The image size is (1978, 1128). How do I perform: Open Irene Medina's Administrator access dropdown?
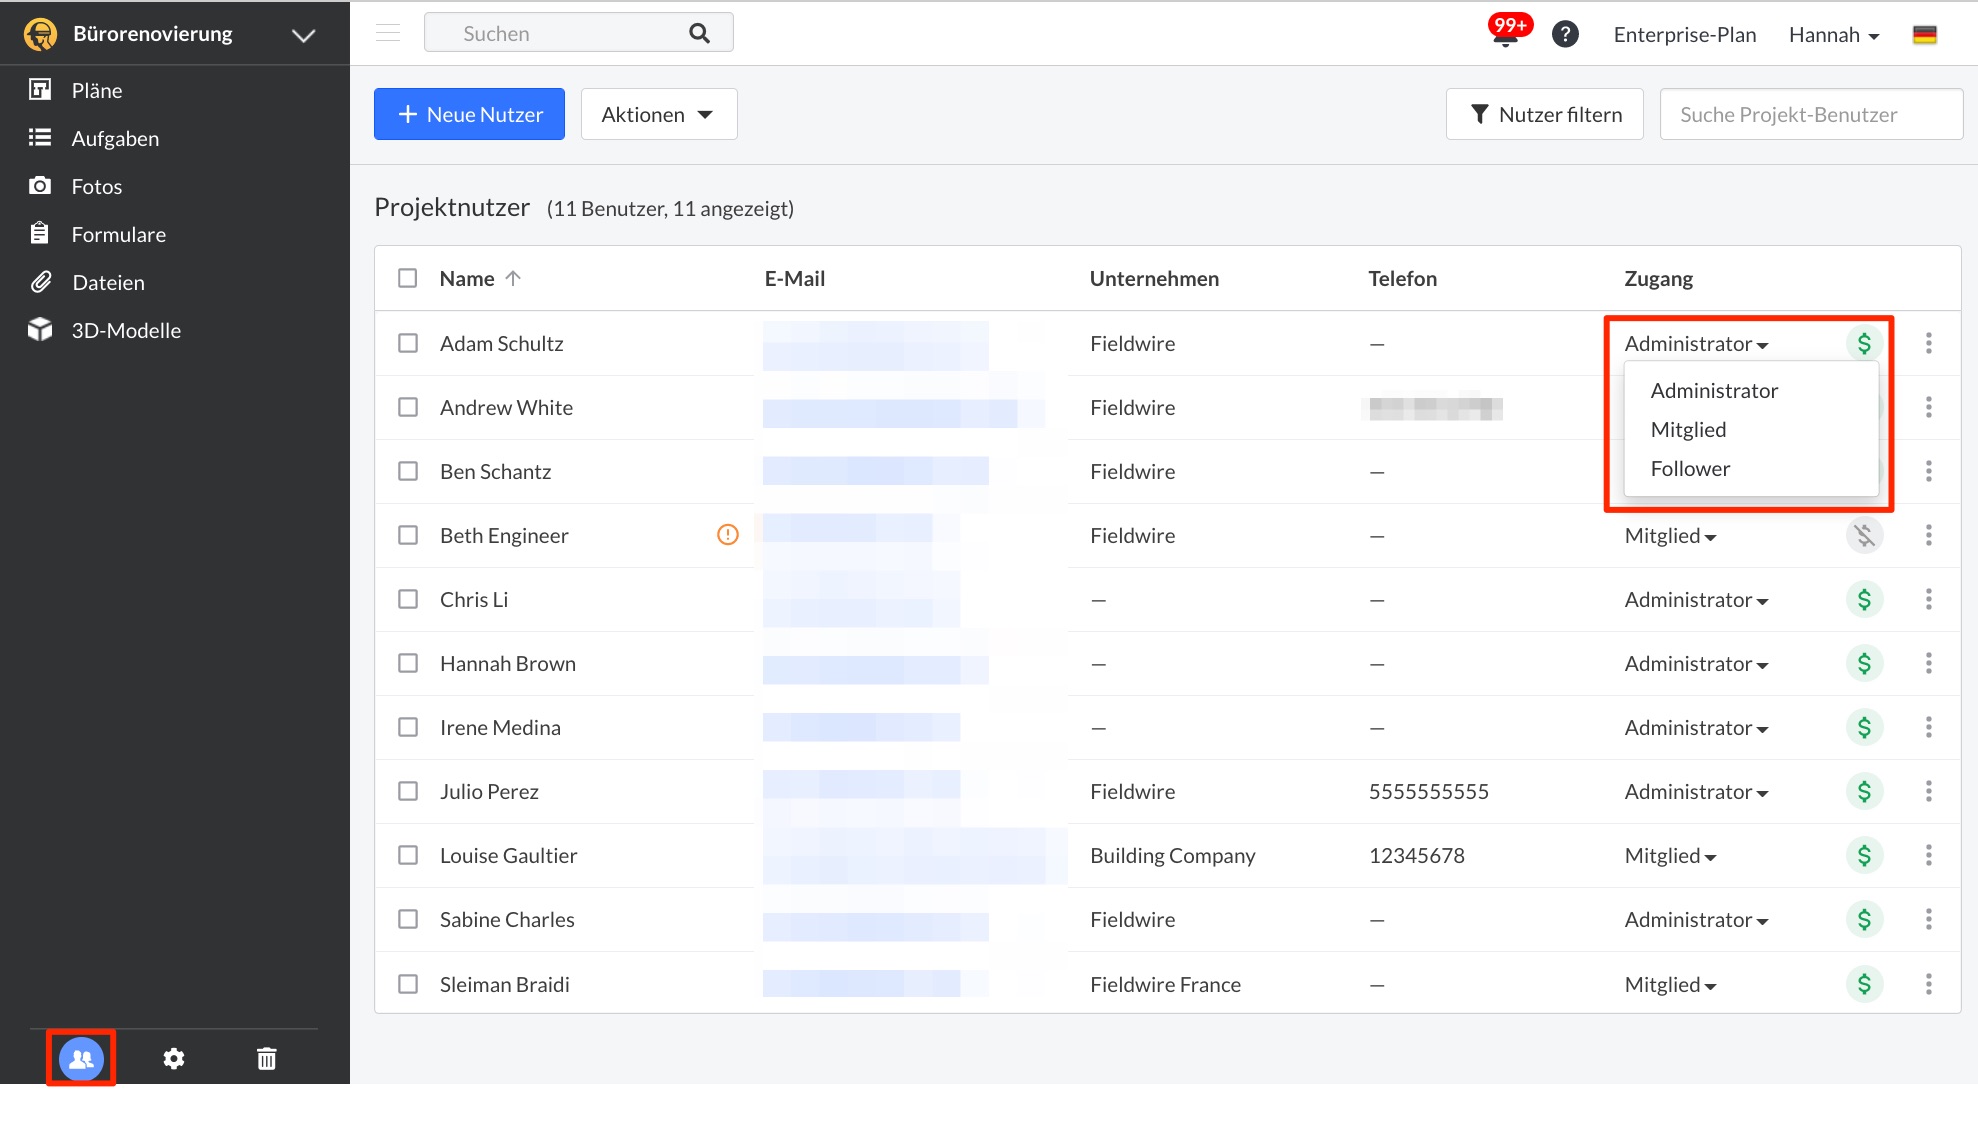click(1696, 727)
